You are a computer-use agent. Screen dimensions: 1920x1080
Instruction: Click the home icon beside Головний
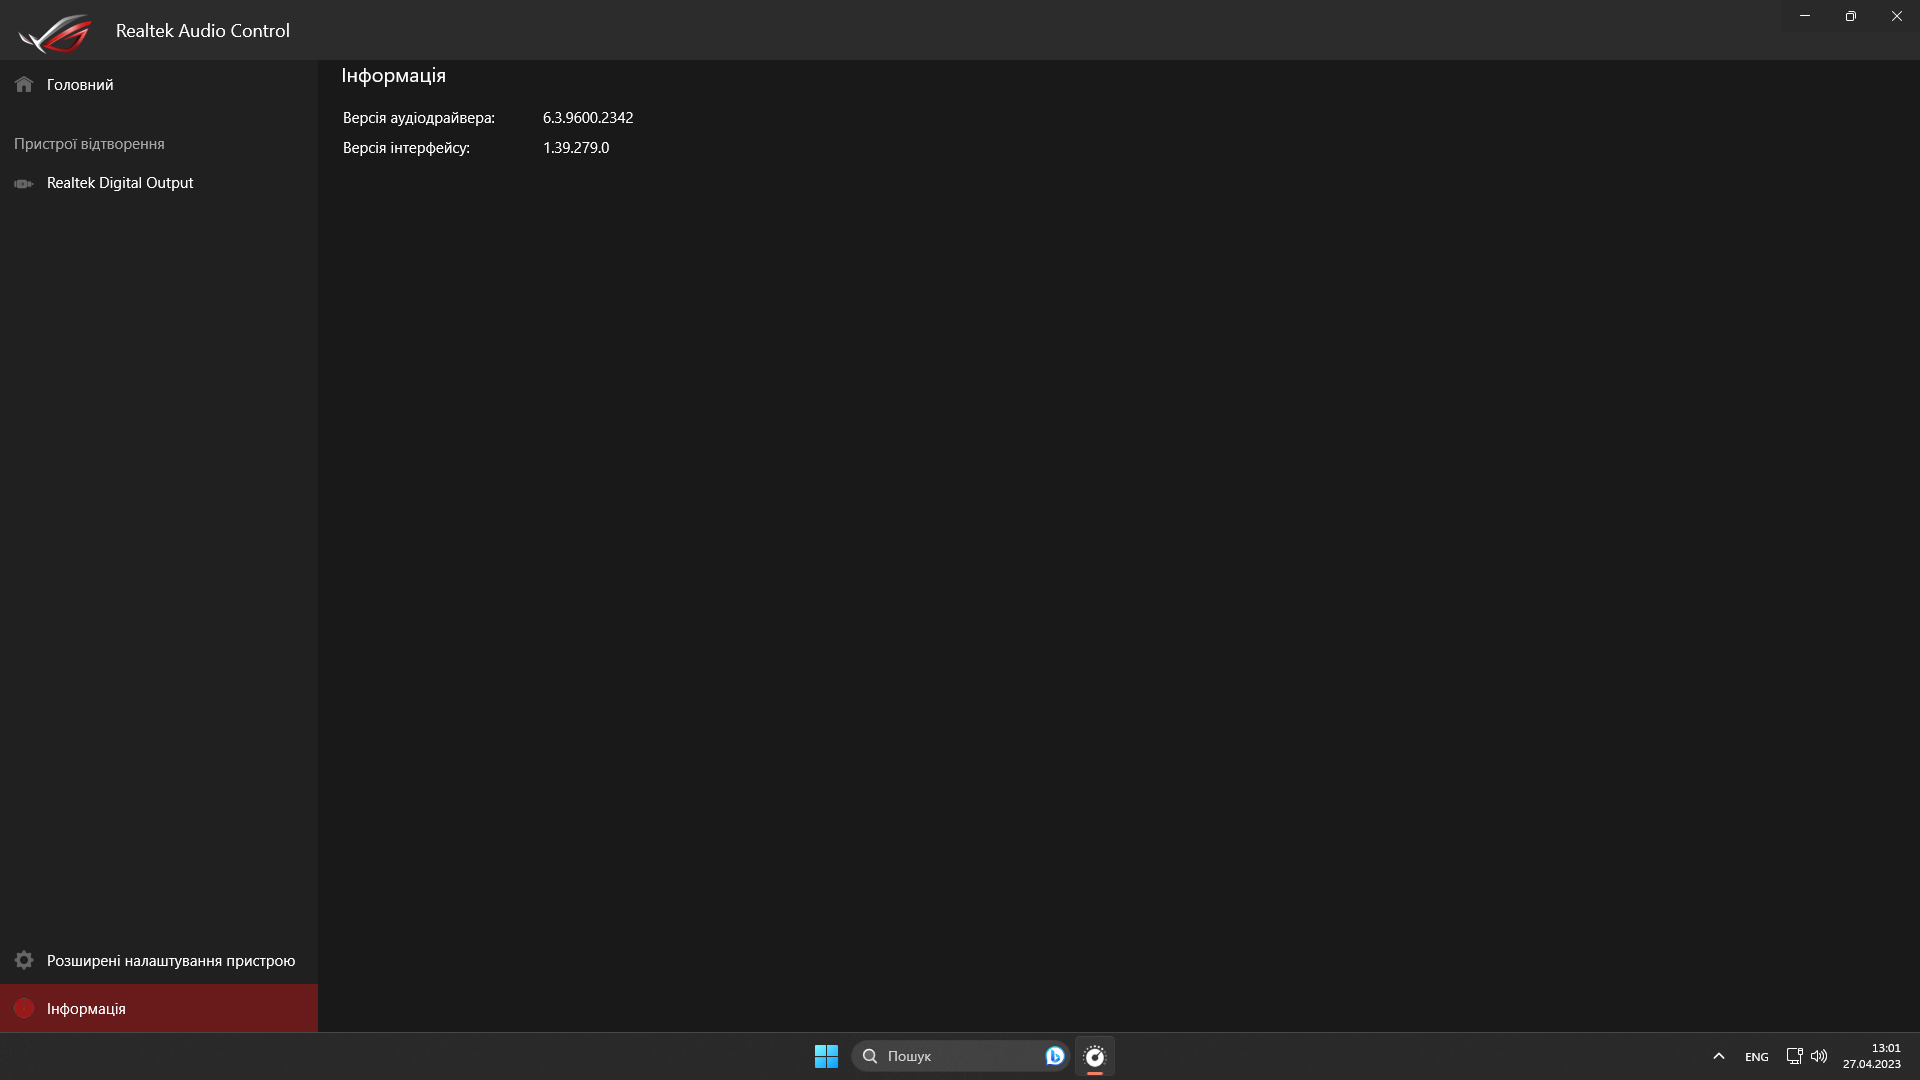[x=24, y=85]
